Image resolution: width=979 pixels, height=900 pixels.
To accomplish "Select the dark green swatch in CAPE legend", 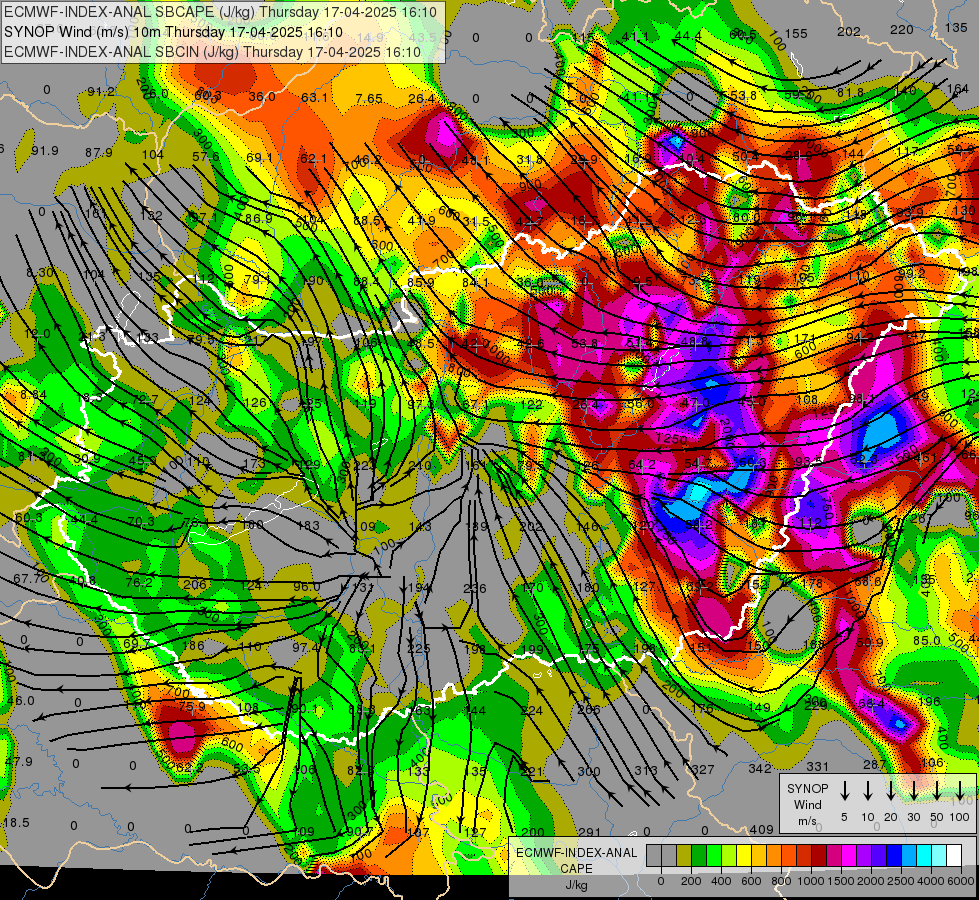I will tap(699, 855).
